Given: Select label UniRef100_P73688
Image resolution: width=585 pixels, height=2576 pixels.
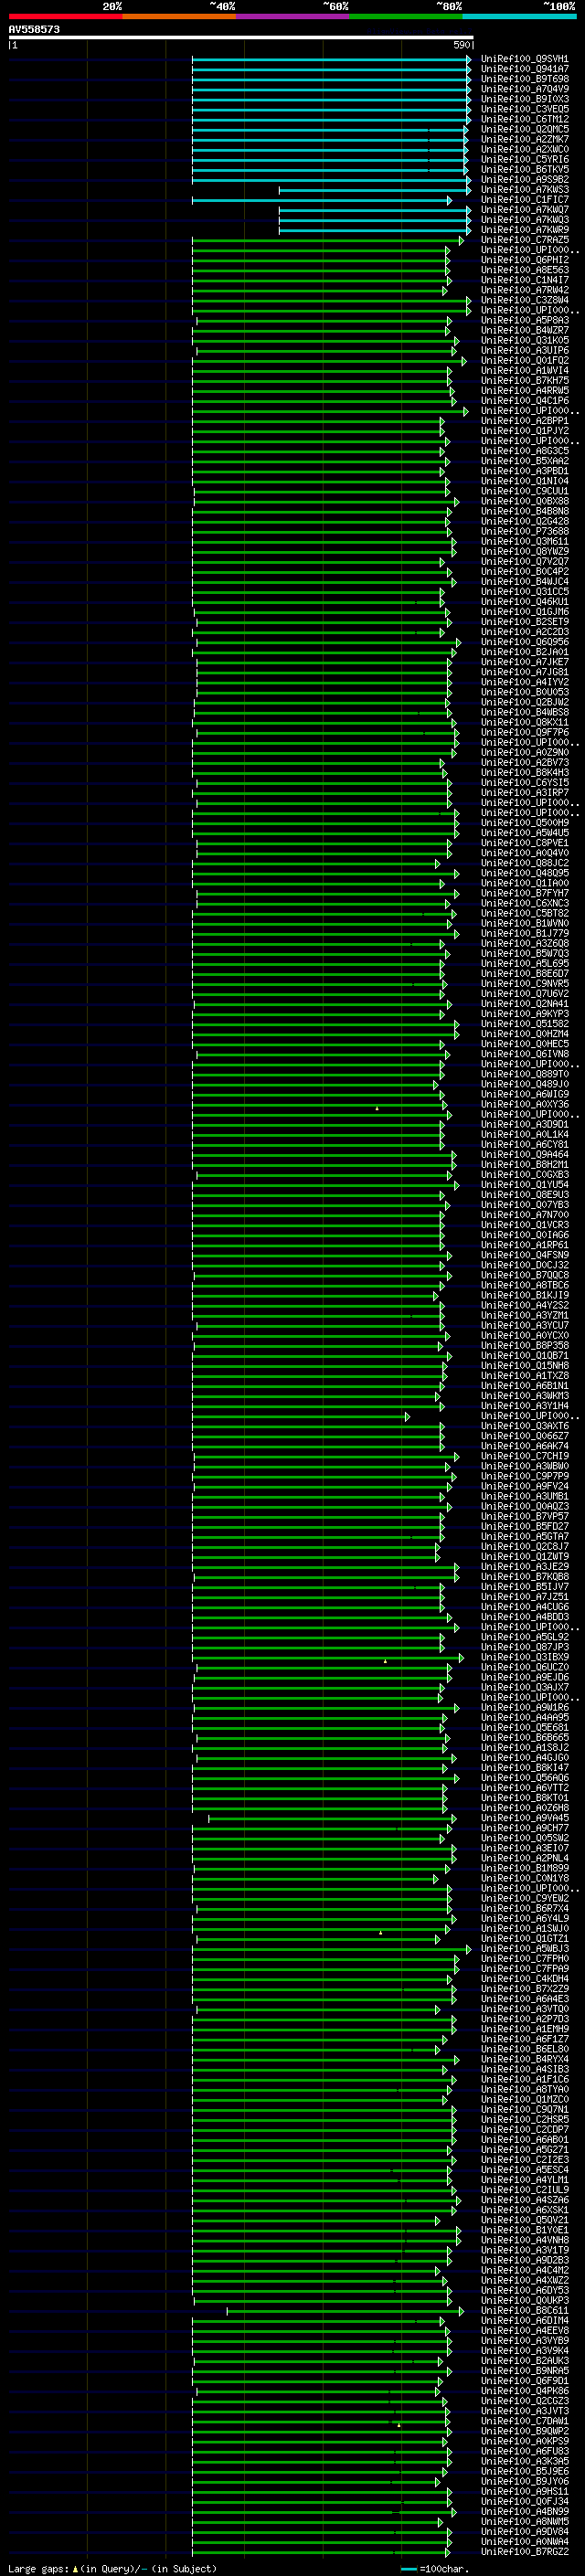Looking at the screenshot, I should (x=525, y=531).
